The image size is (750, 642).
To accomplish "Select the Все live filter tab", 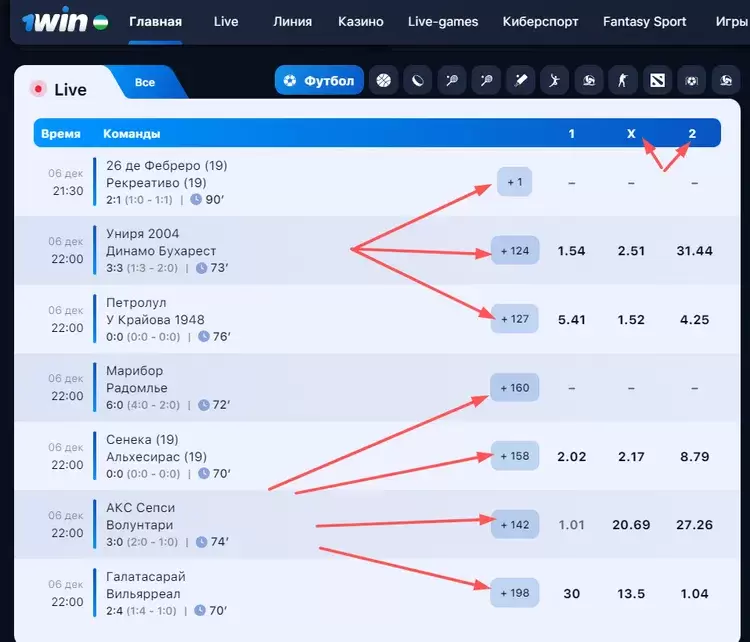I will 145,82.
